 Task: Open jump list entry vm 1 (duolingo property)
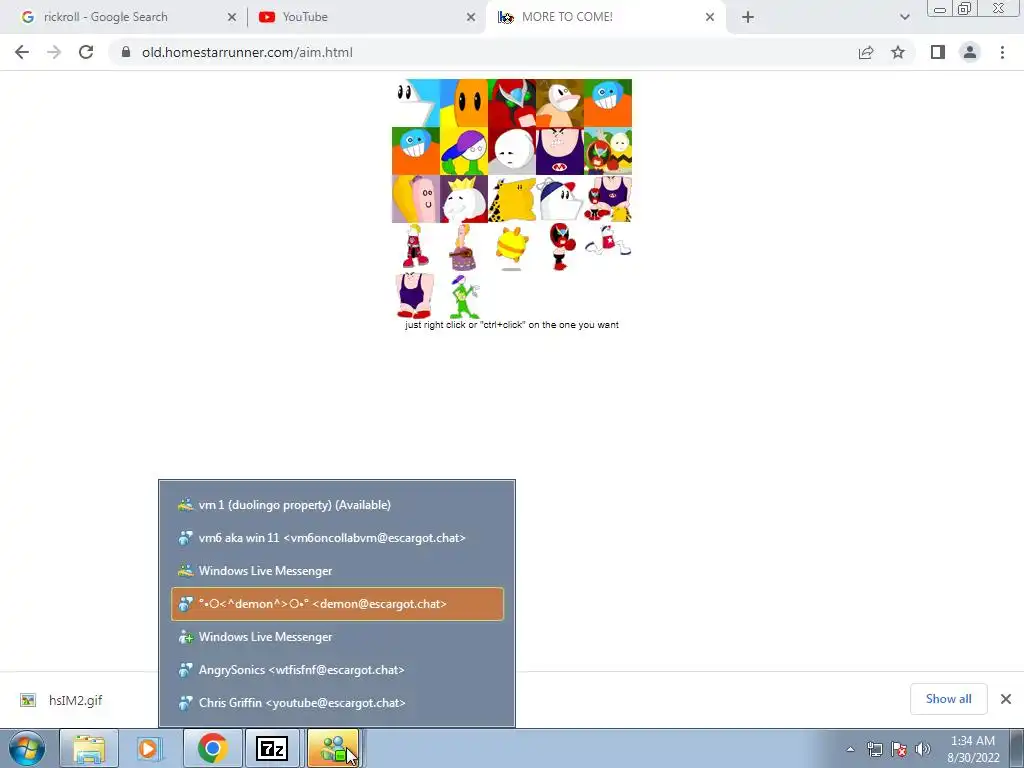pyautogui.click(x=337, y=505)
